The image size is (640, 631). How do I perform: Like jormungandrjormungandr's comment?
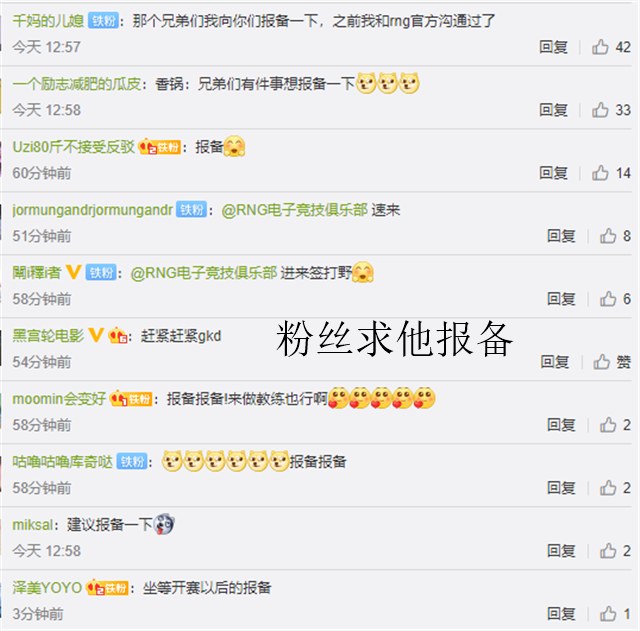pos(608,236)
